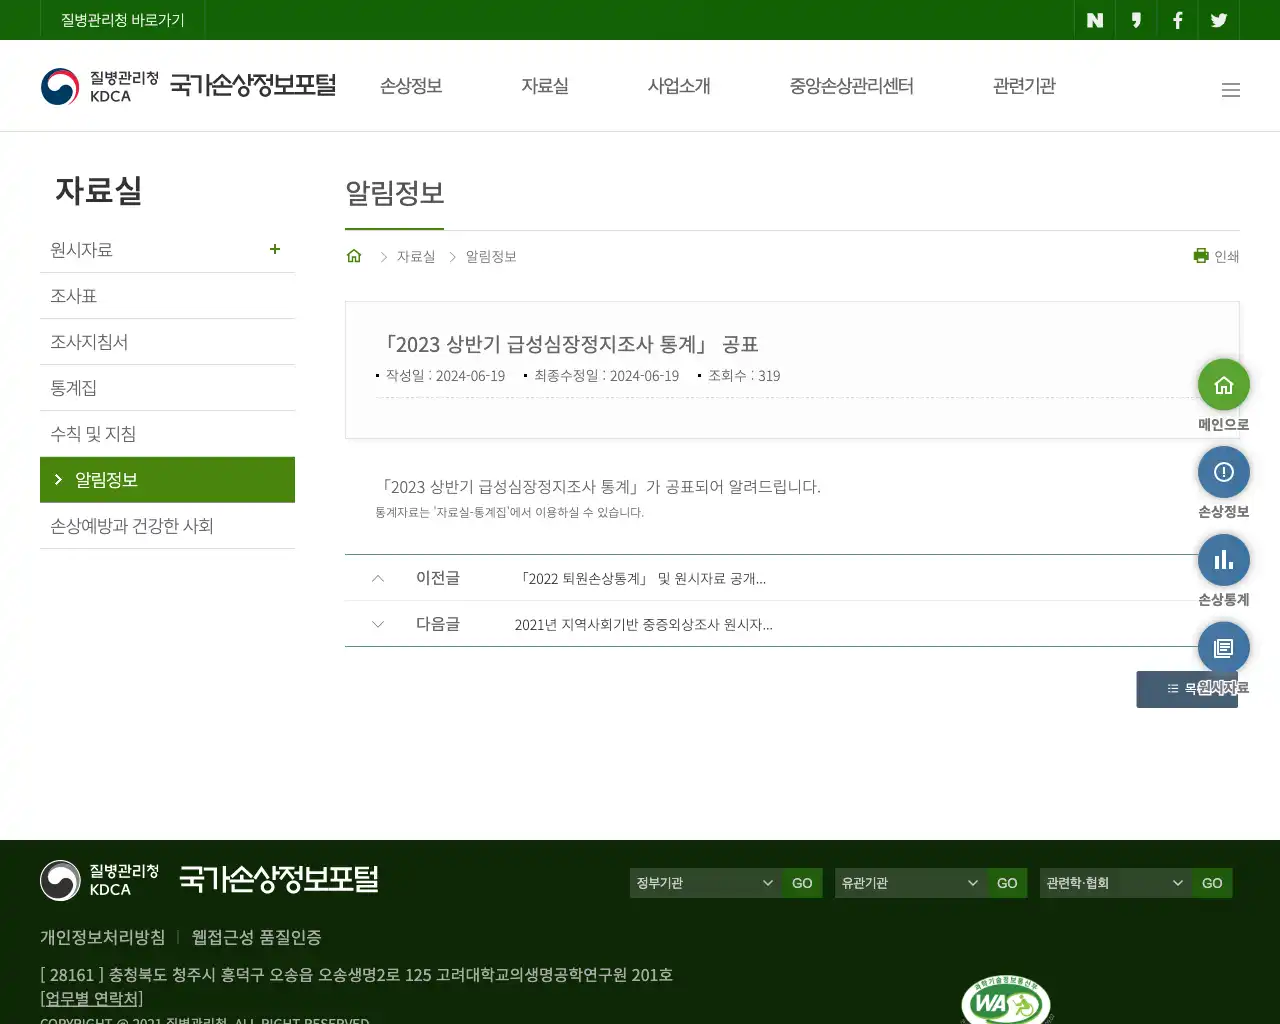Click the up chevron beside 이전글
Viewport: 1280px width, 1024px height.
tap(378, 578)
